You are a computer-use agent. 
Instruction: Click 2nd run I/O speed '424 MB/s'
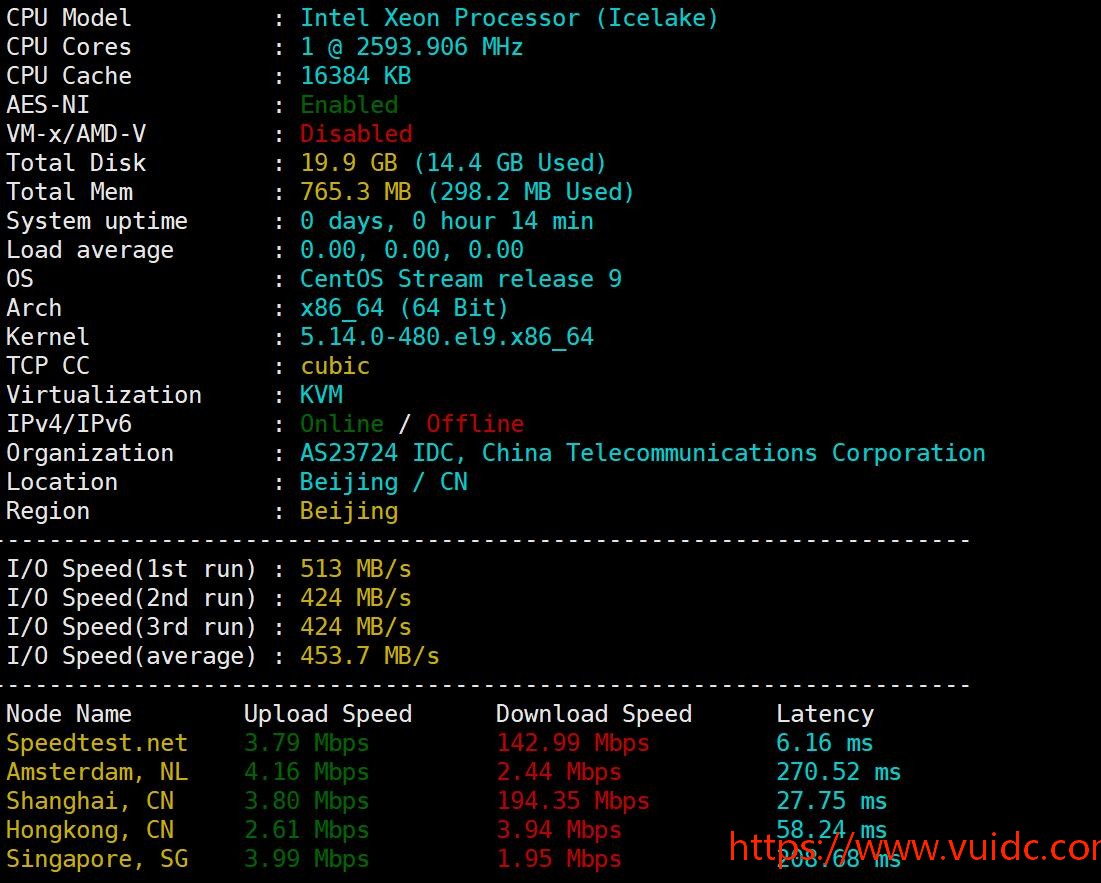tap(355, 598)
